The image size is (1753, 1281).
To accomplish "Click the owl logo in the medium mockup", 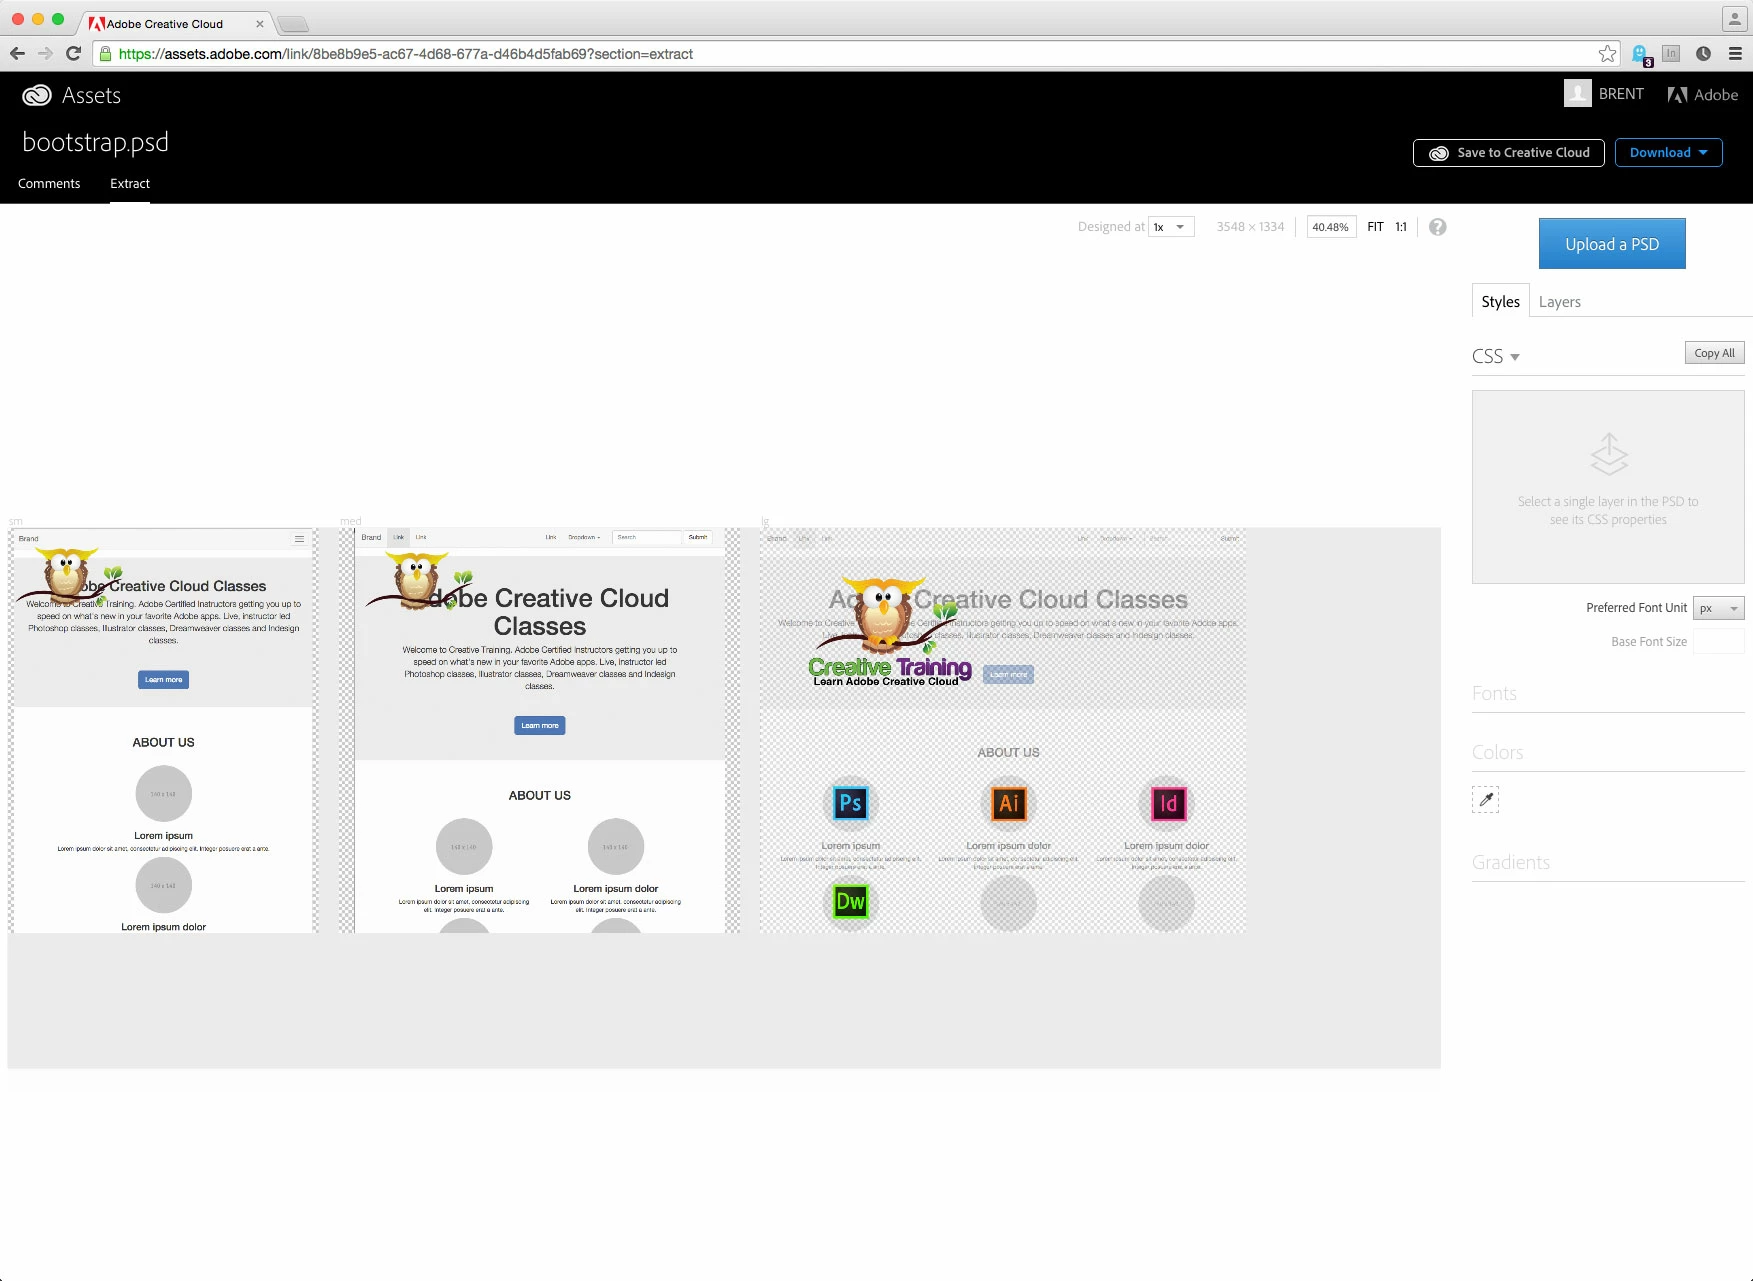I will (x=417, y=581).
